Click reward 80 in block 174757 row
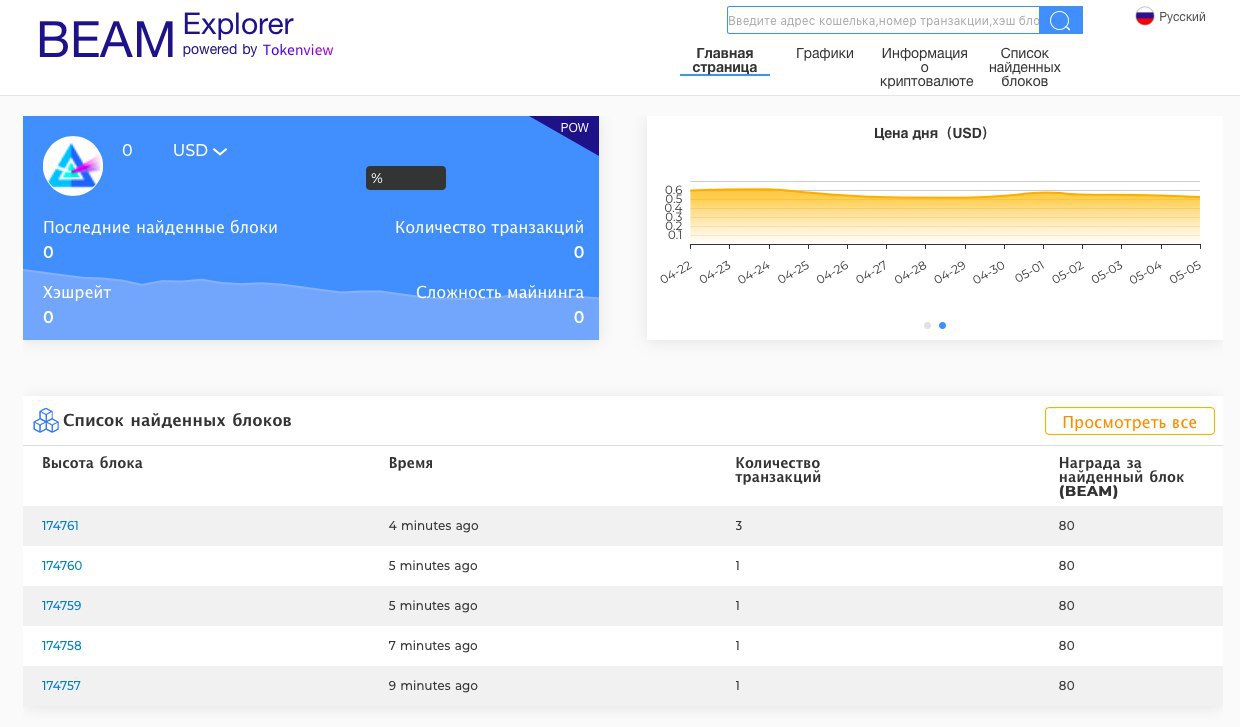 pyautogui.click(x=1067, y=685)
